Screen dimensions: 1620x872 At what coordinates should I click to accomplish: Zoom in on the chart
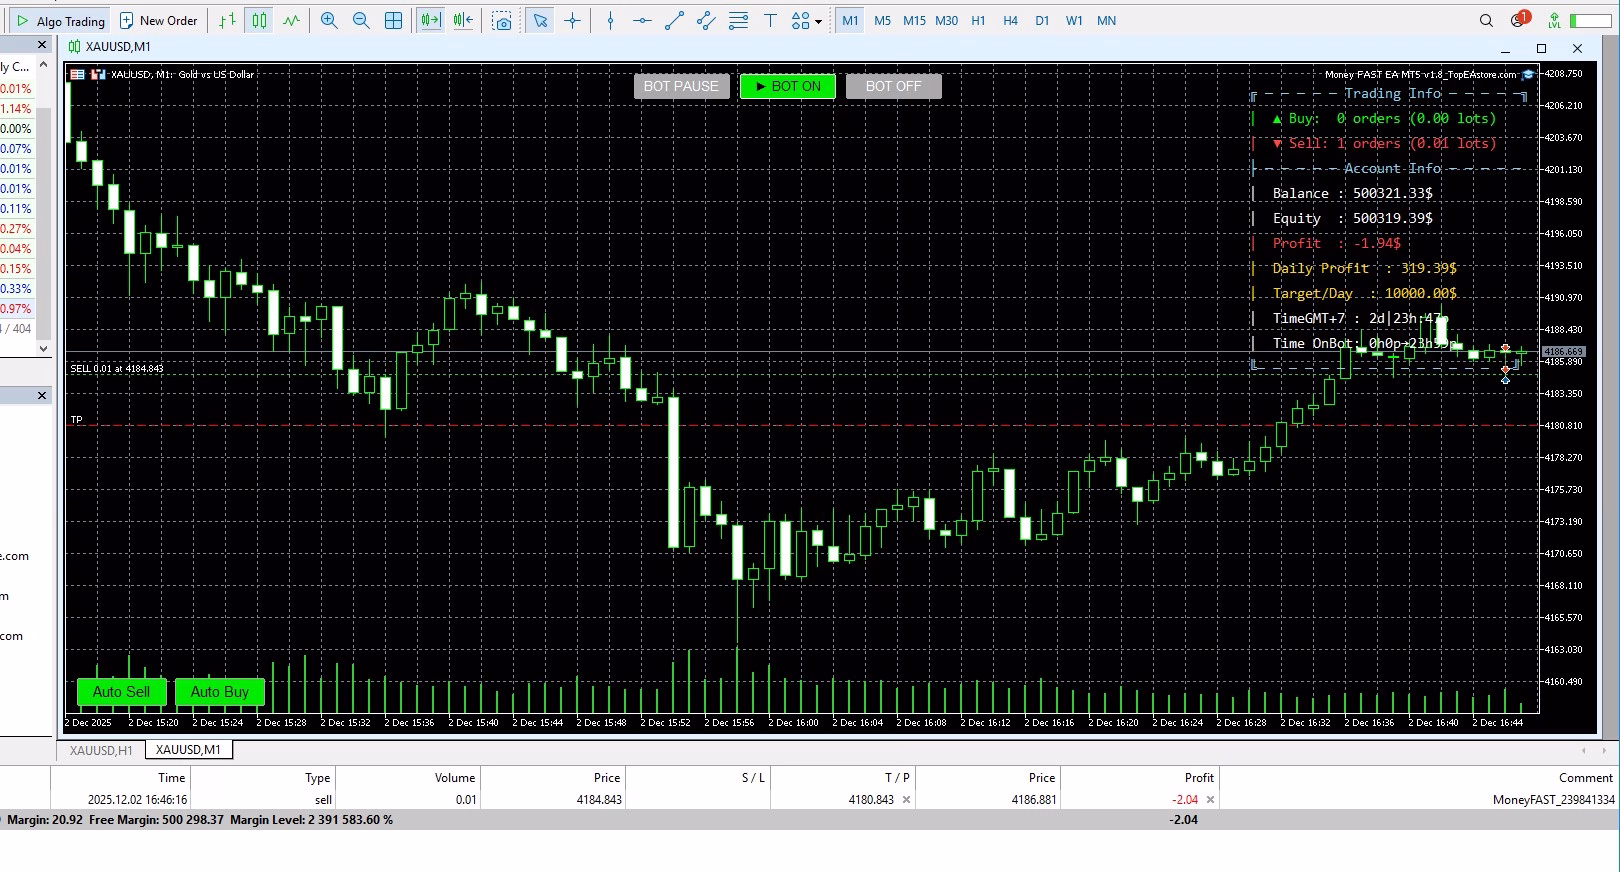click(329, 21)
